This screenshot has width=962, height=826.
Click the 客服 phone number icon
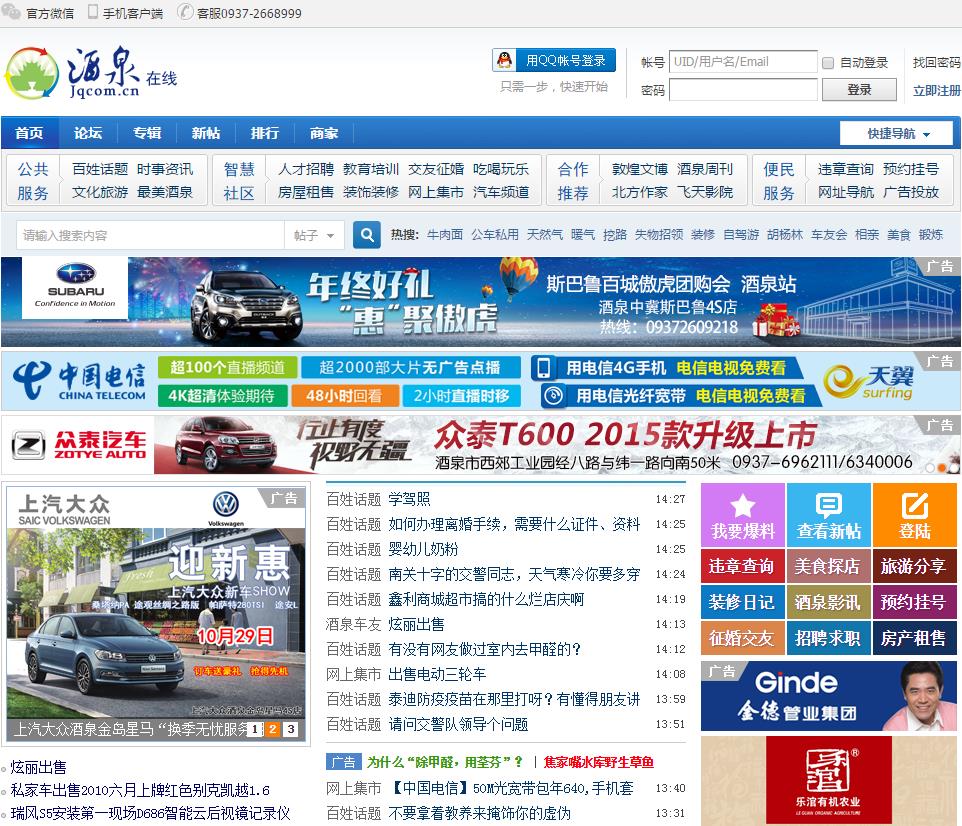(185, 12)
